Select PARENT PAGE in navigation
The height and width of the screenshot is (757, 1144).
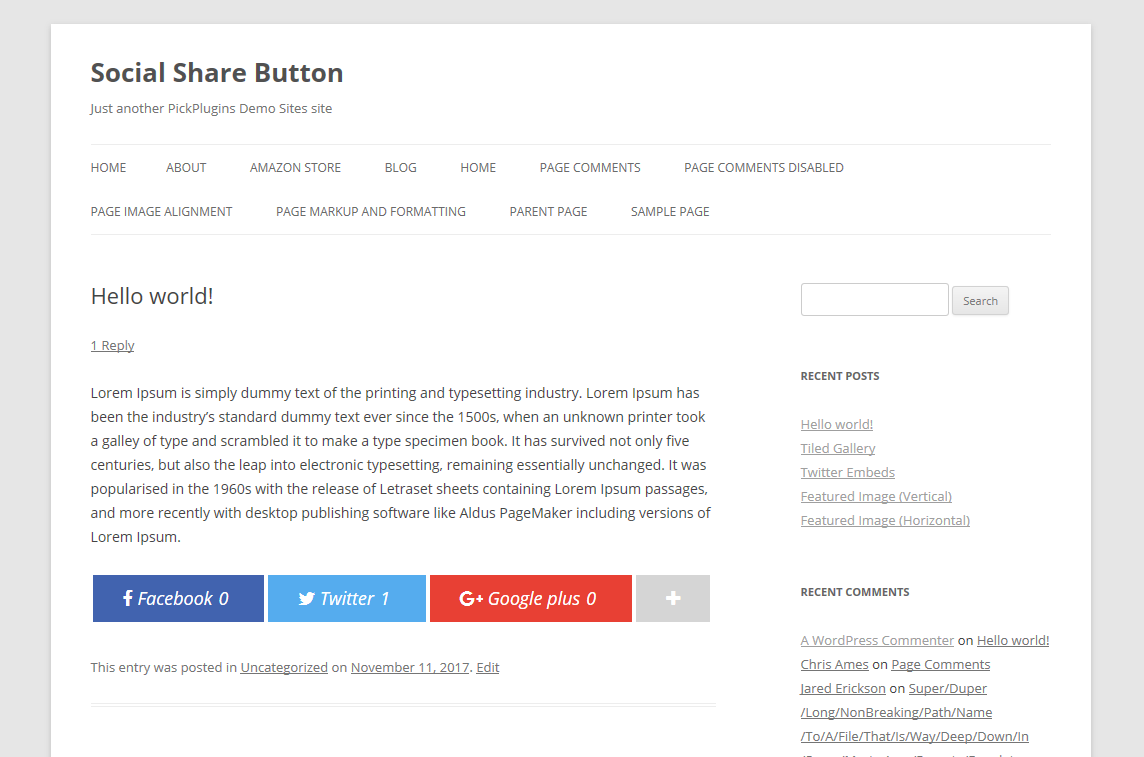pos(548,211)
